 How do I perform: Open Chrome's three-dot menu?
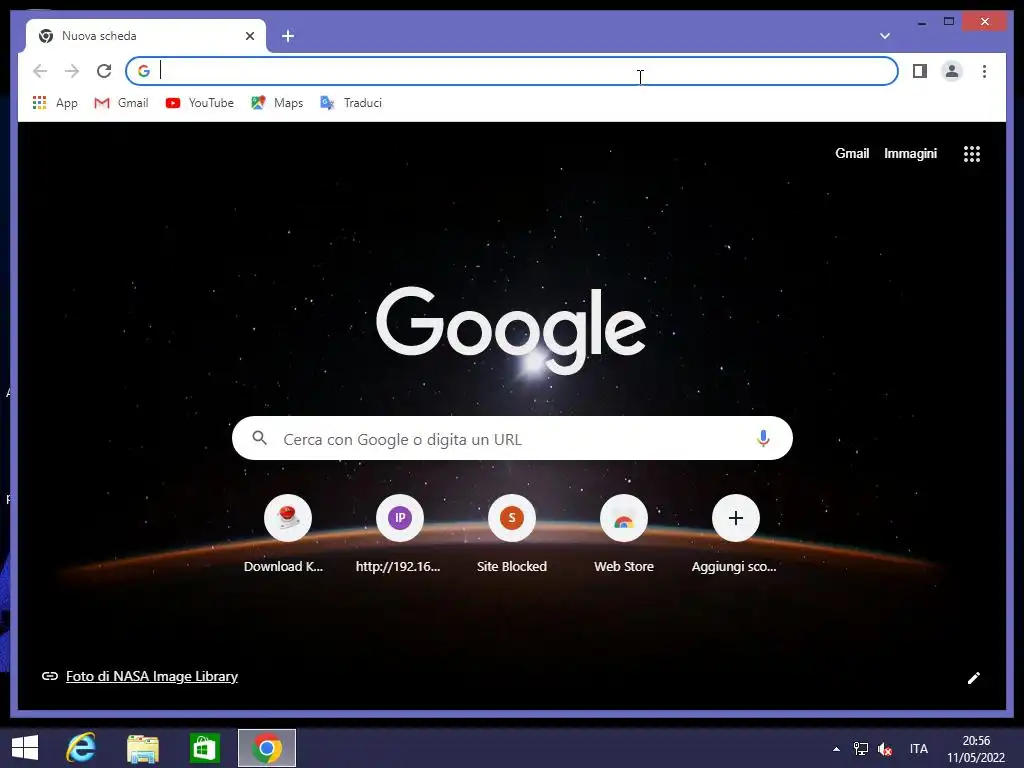(x=984, y=71)
